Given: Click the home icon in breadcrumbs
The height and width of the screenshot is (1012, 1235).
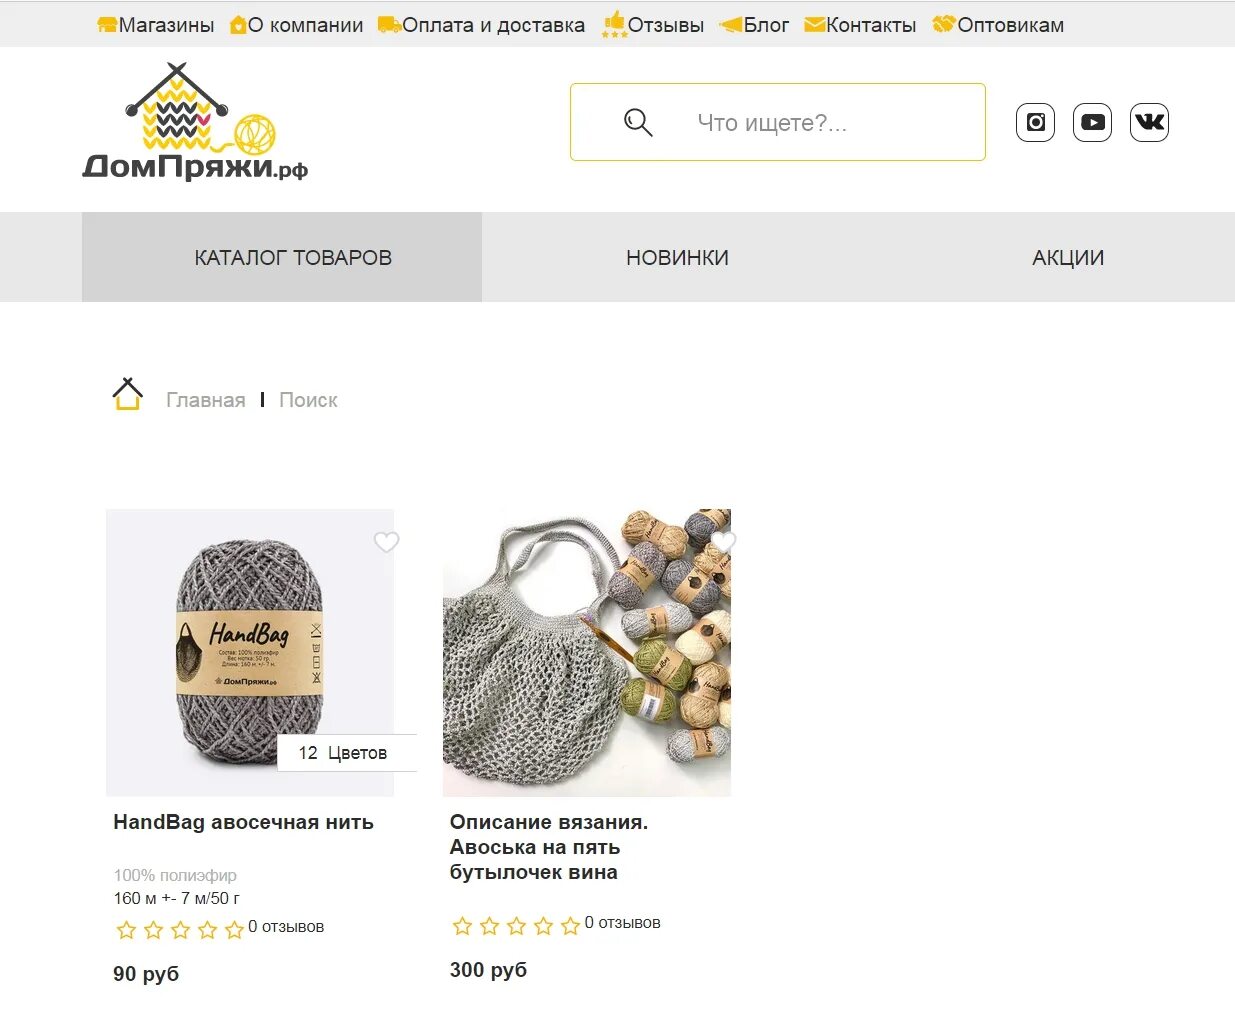Looking at the screenshot, I should pyautogui.click(x=127, y=394).
